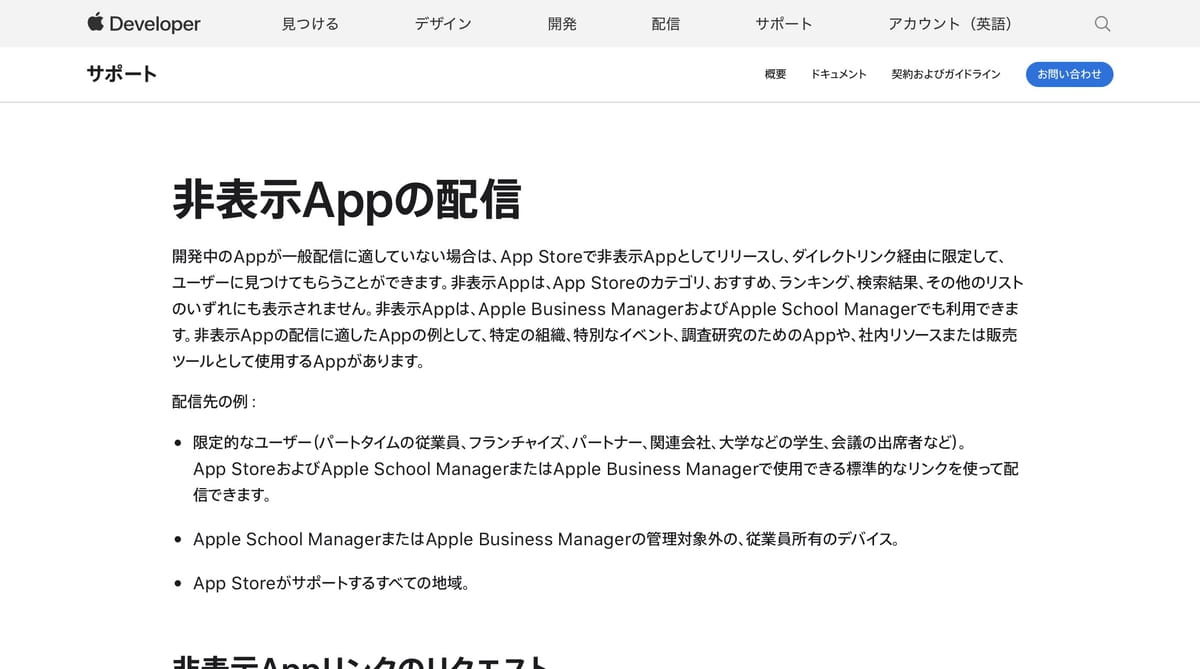
Task: Open the 見つける menu
Action: click(x=310, y=24)
